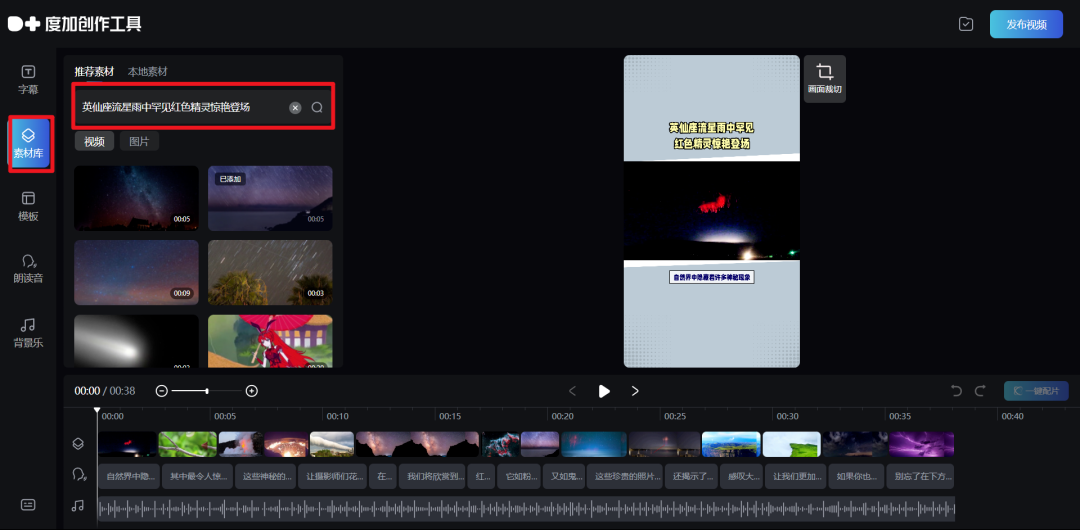
Task: Click the playhead marker at 00:00
Action: tap(97, 411)
